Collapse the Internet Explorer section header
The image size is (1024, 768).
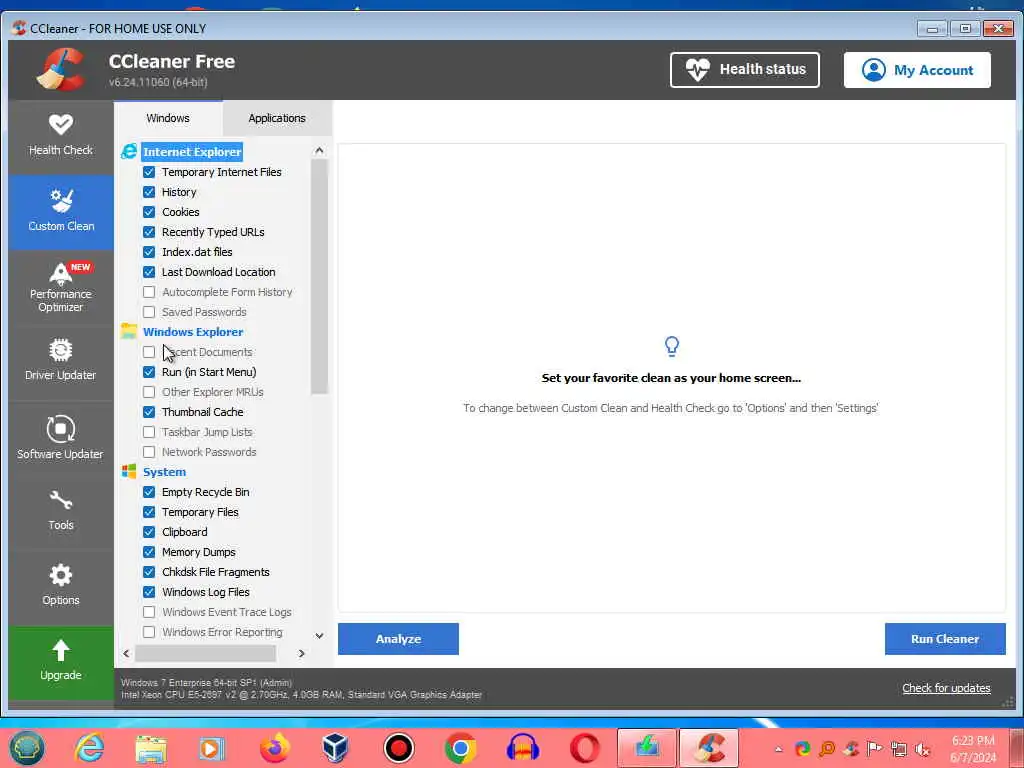point(192,152)
